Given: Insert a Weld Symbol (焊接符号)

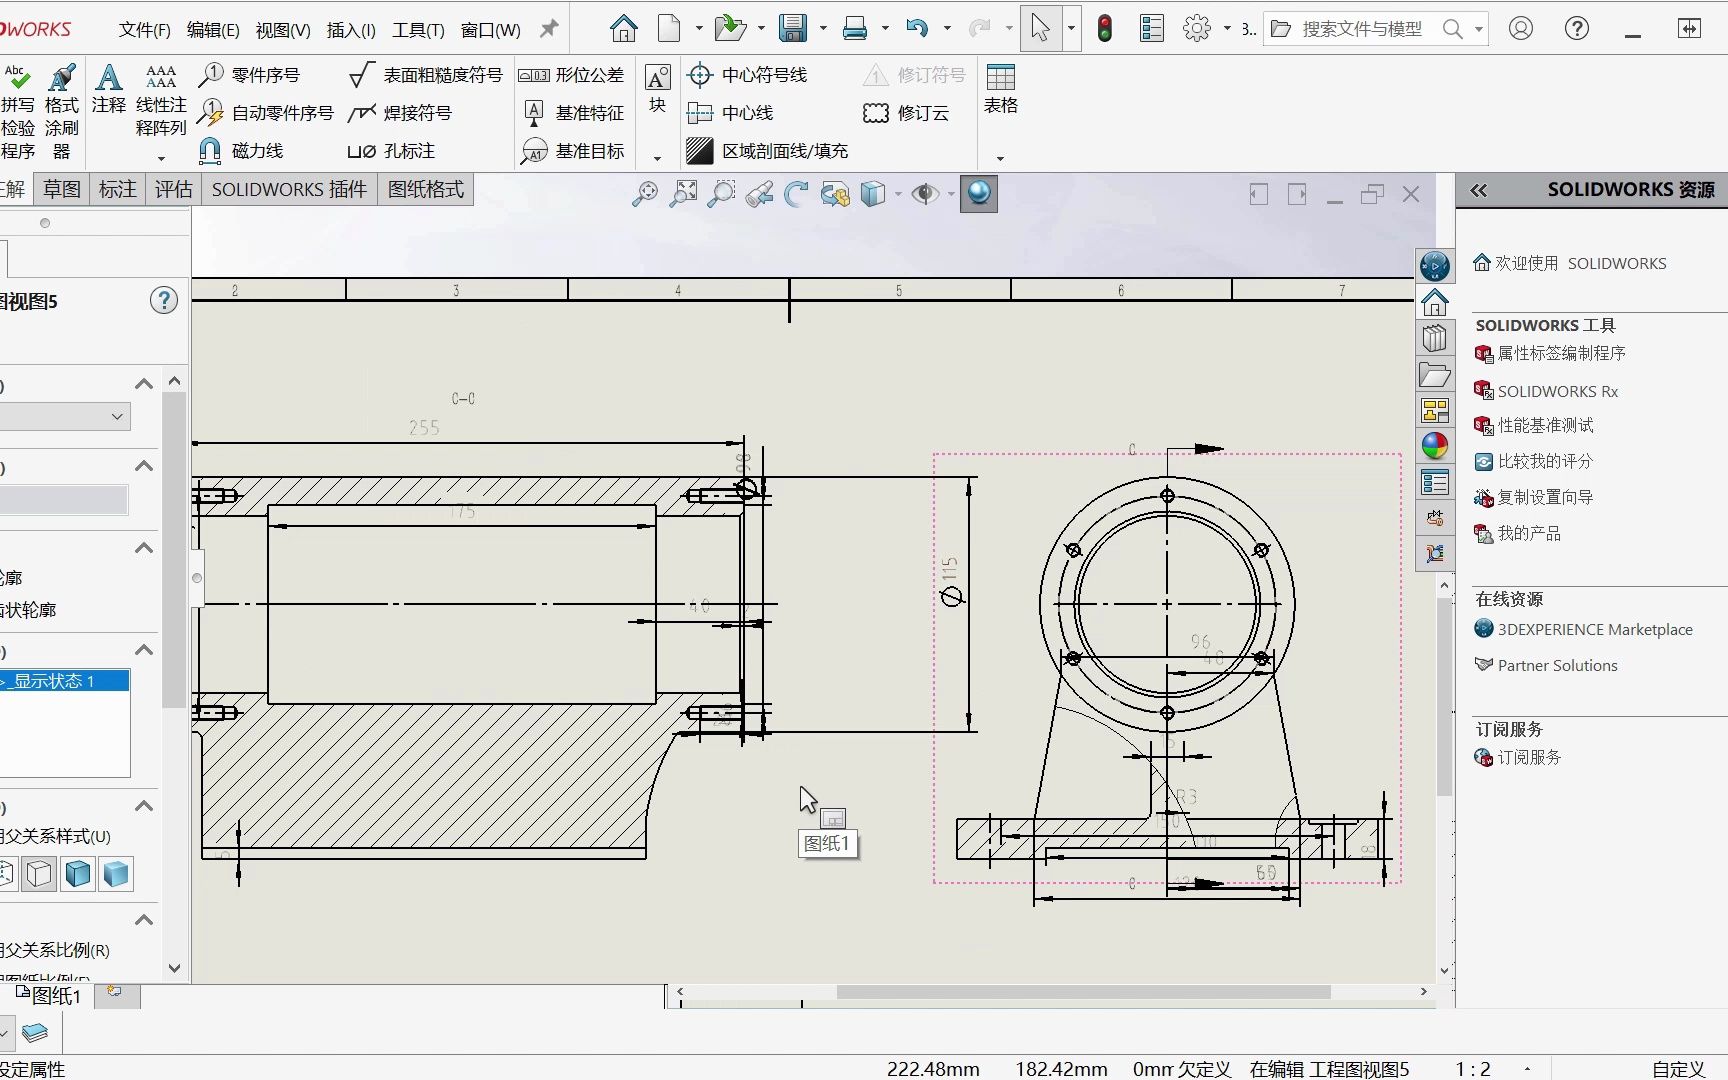Looking at the screenshot, I should 400,113.
